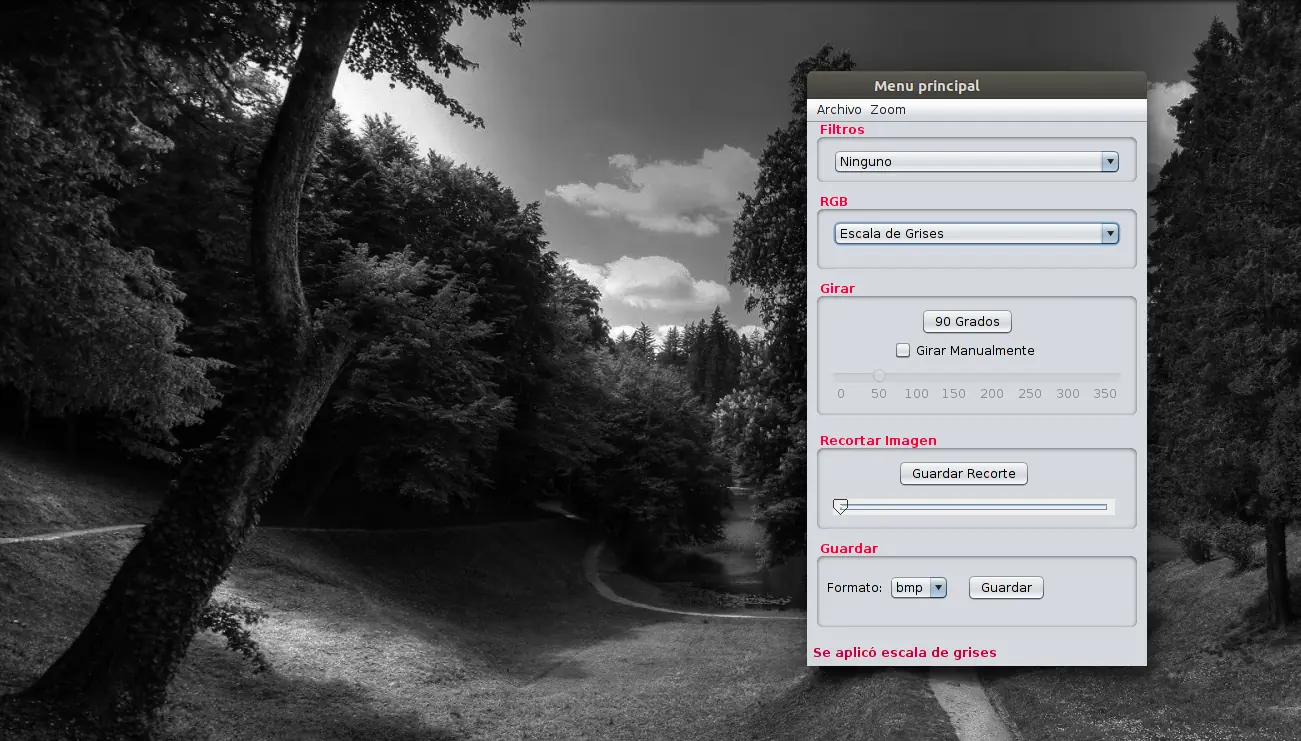Screen dimensions: 1301x741
Task: Click the Guardar Recorte button
Action: tap(964, 474)
